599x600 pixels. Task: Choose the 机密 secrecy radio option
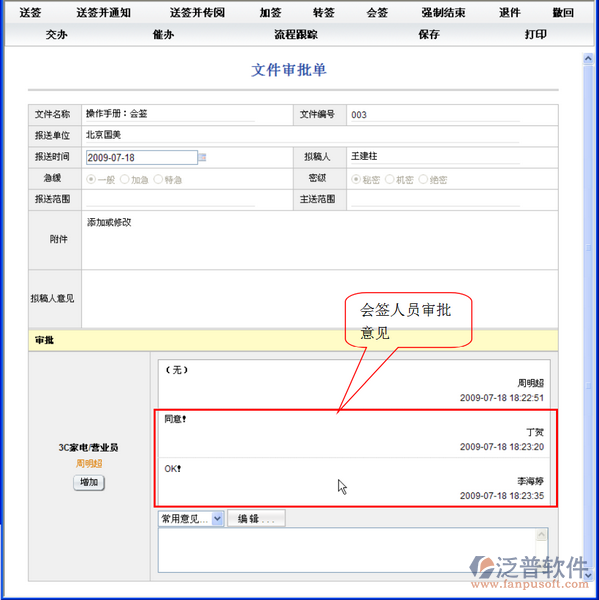(x=389, y=179)
